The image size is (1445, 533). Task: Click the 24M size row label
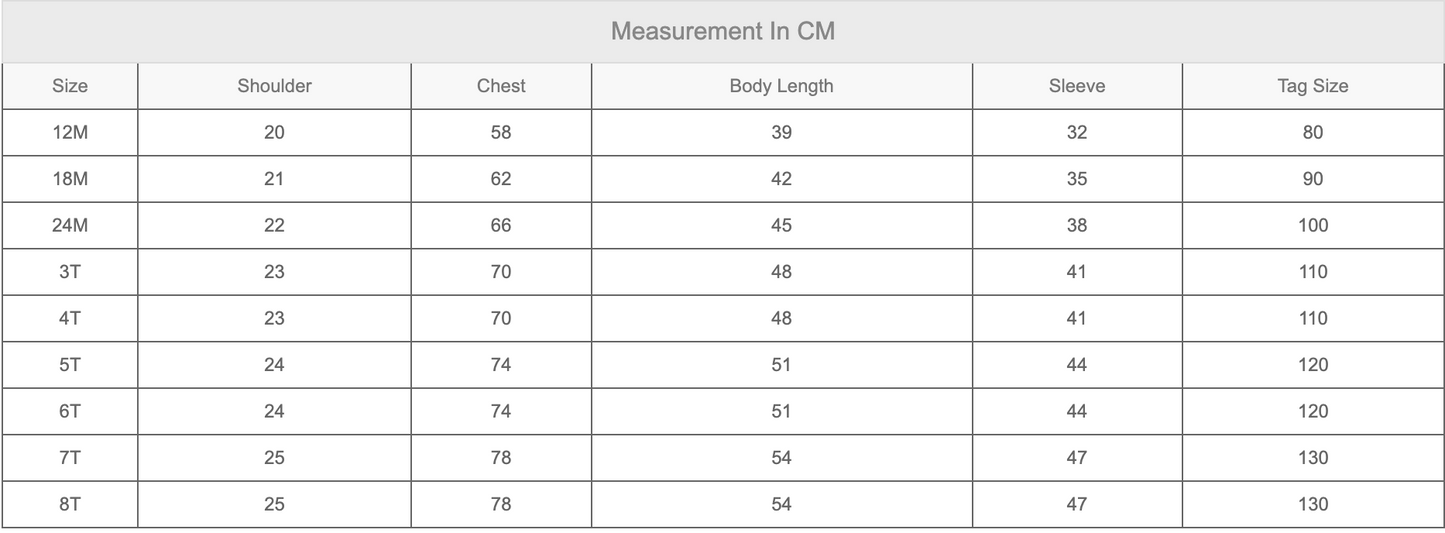click(70, 225)
